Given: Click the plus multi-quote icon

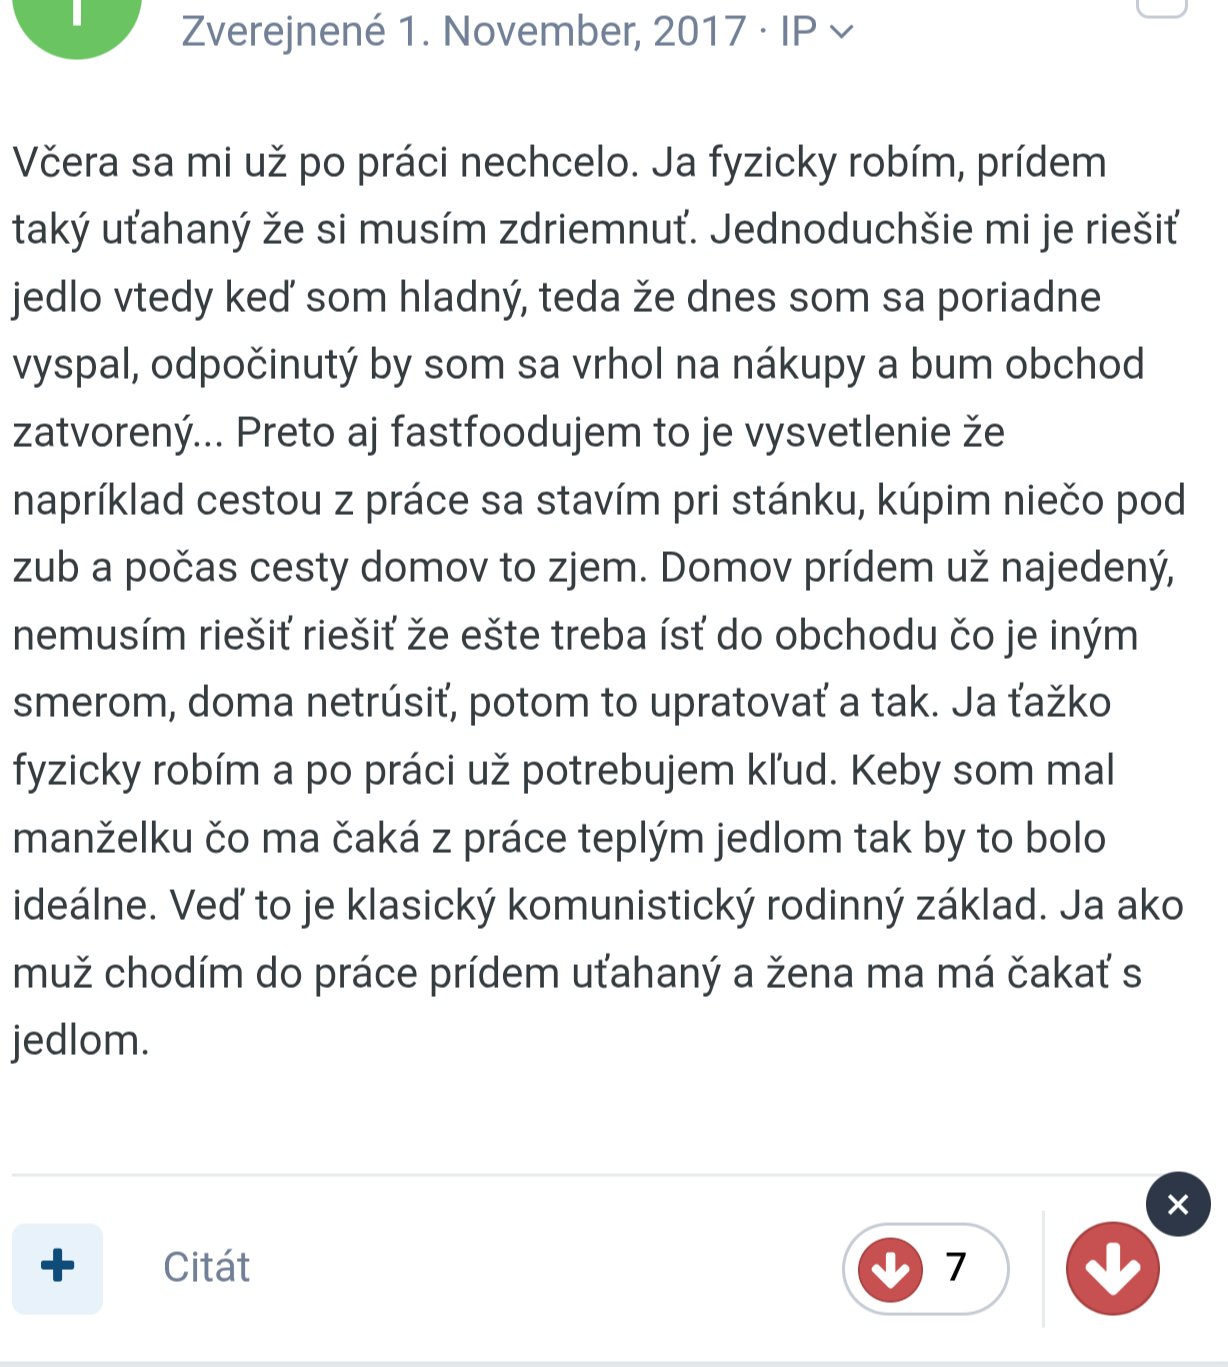Looking at the screenshot, I should pyautogui.click(x=57, y=1266).
